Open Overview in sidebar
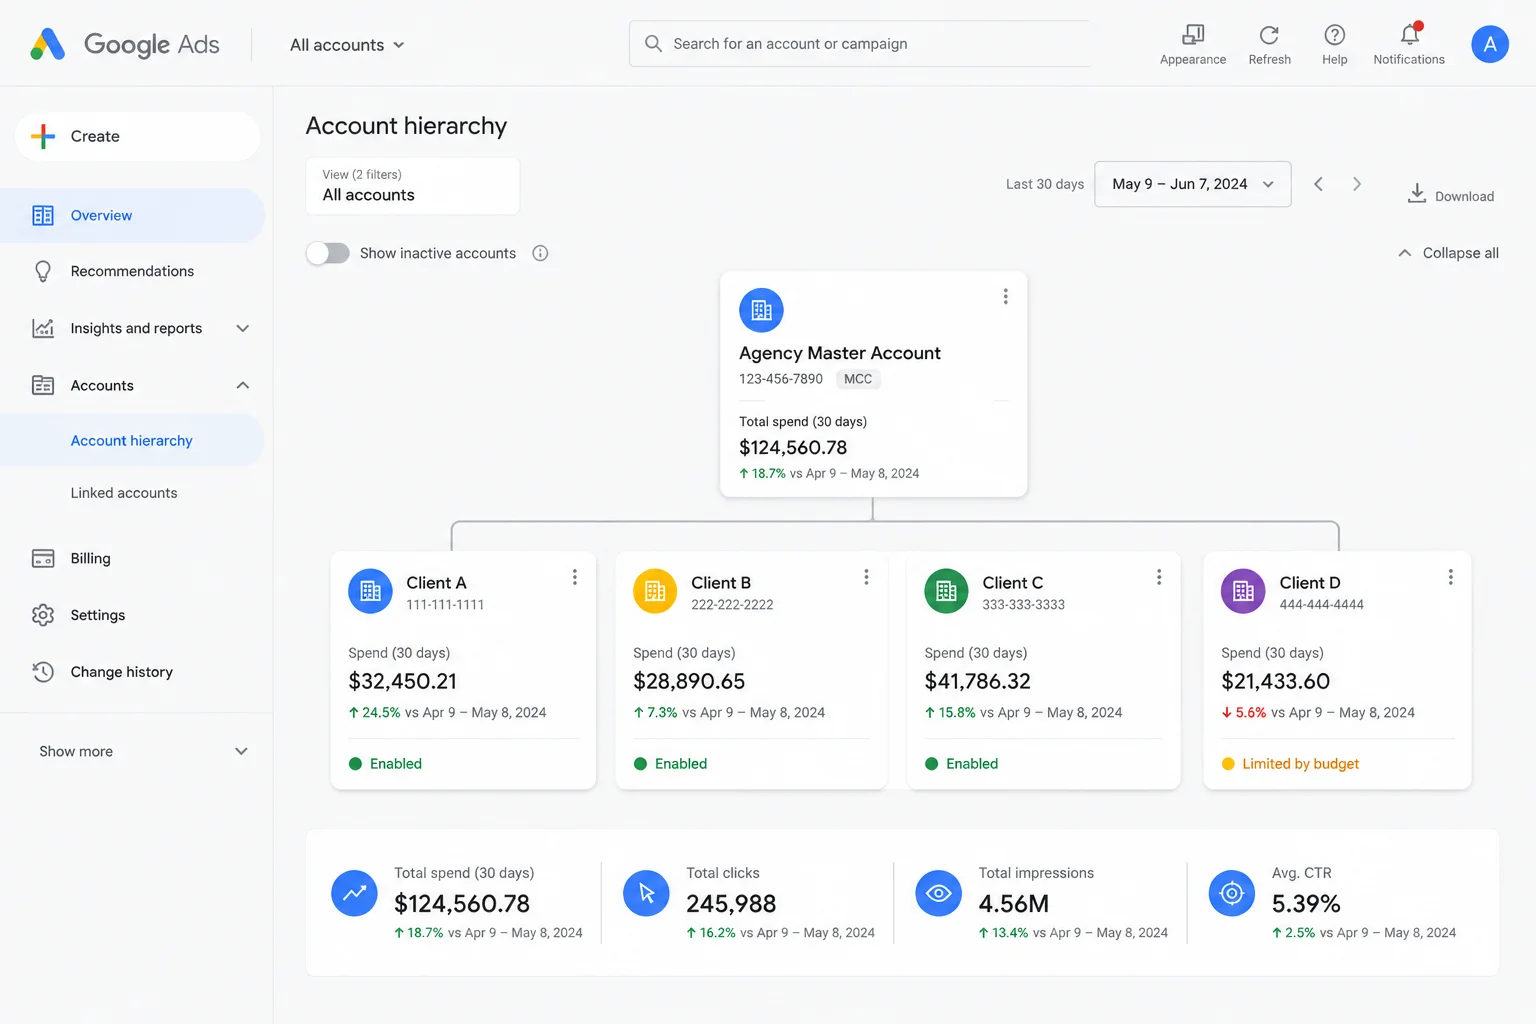Viewport: 1536px width, 1024px height. pos(132,215)
